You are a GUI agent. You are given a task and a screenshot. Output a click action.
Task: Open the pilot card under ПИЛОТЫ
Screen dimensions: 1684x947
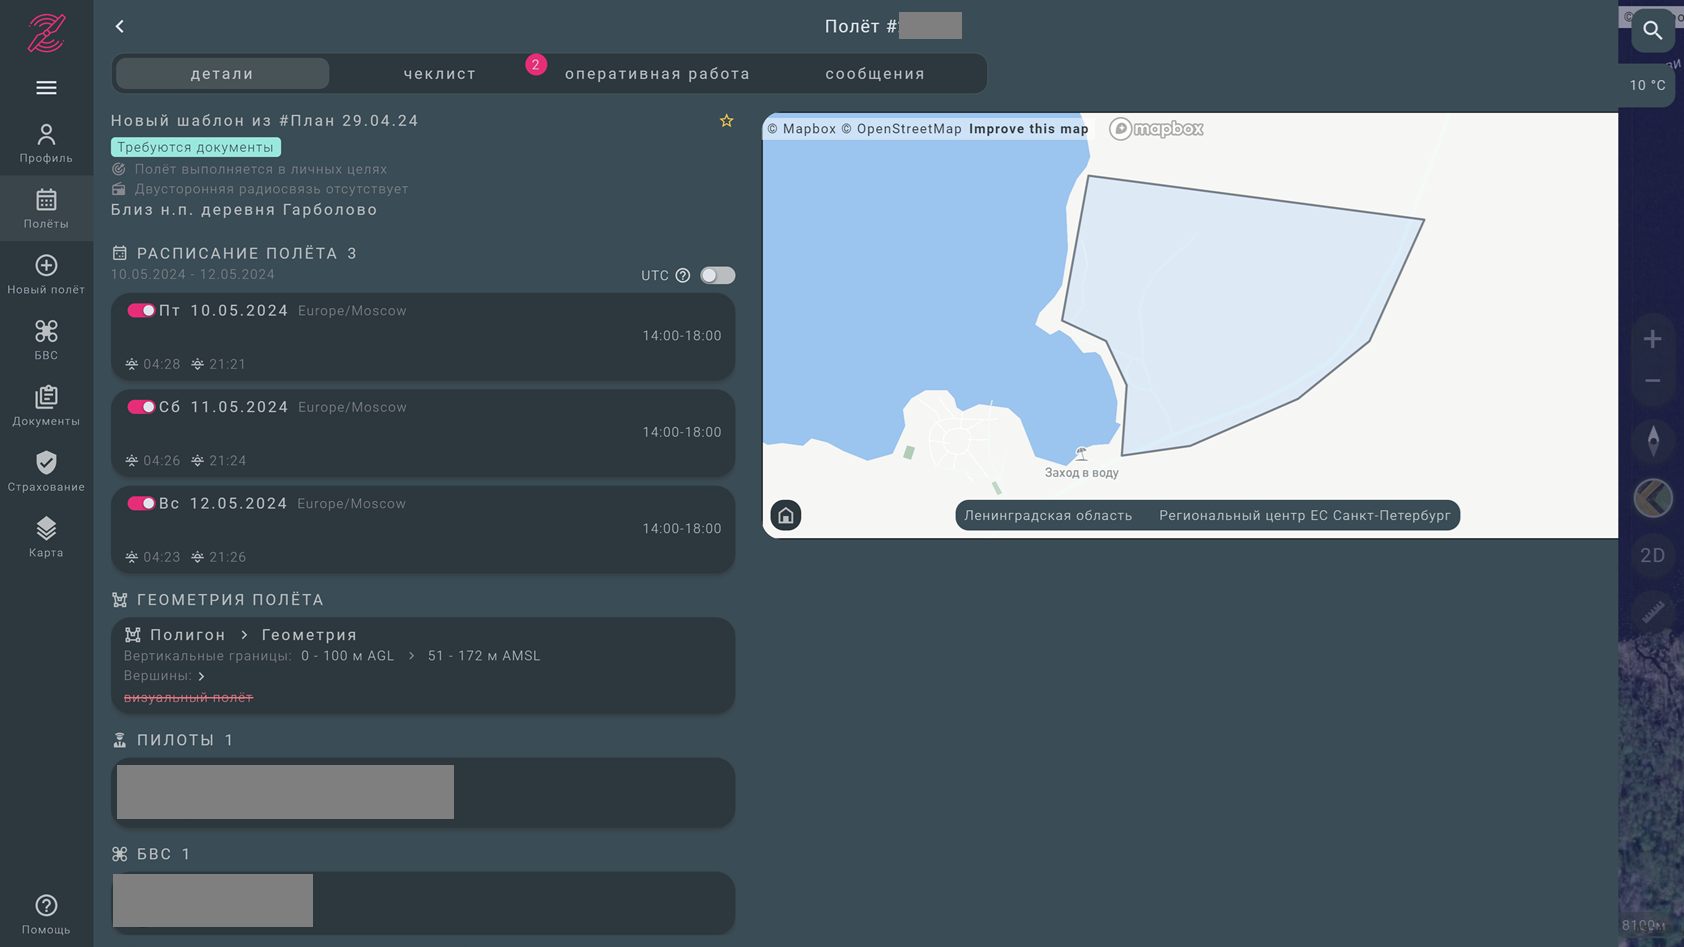423,792
